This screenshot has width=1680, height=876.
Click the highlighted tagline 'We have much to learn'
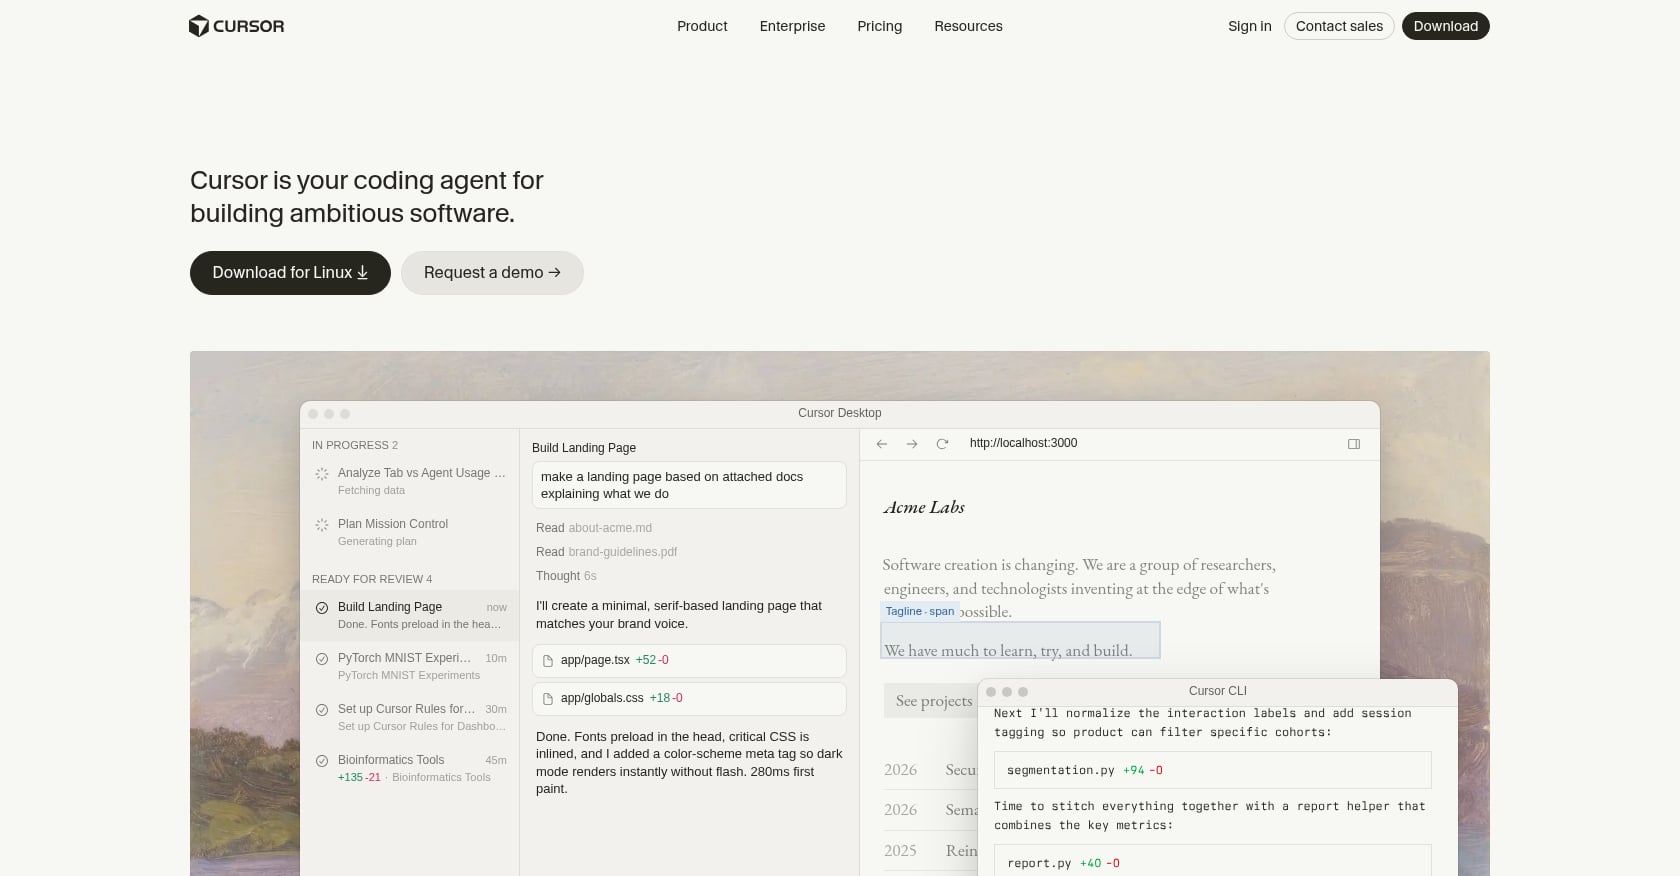(1020, 640)
